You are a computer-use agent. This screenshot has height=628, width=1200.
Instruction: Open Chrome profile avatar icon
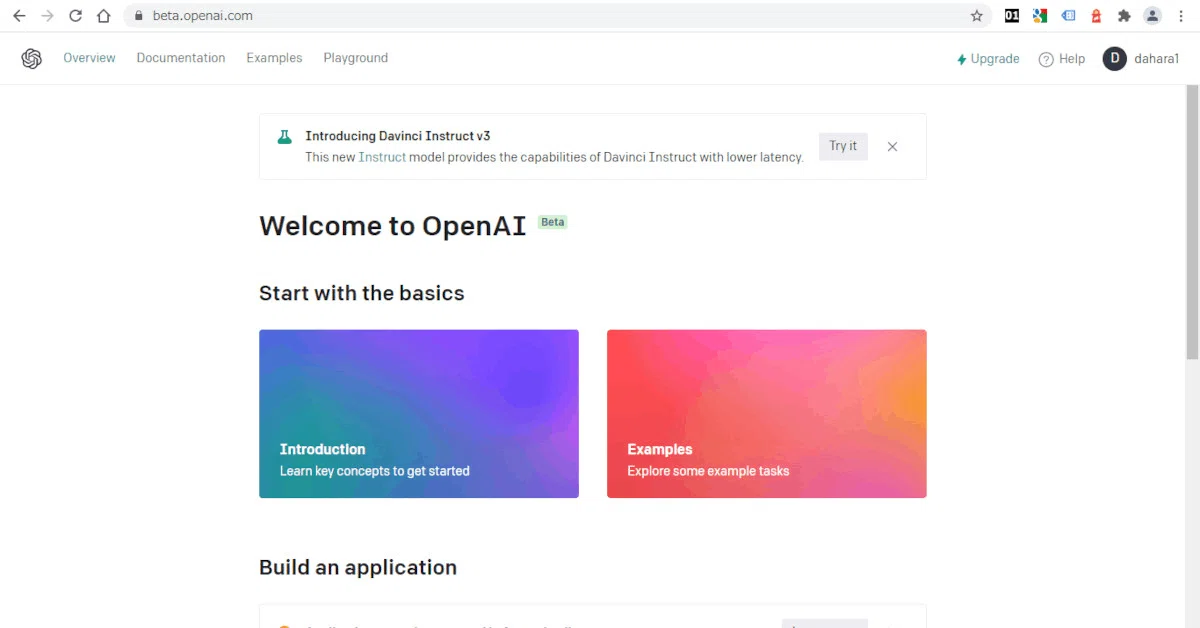pyautogui.click(x=1153, y=16)
